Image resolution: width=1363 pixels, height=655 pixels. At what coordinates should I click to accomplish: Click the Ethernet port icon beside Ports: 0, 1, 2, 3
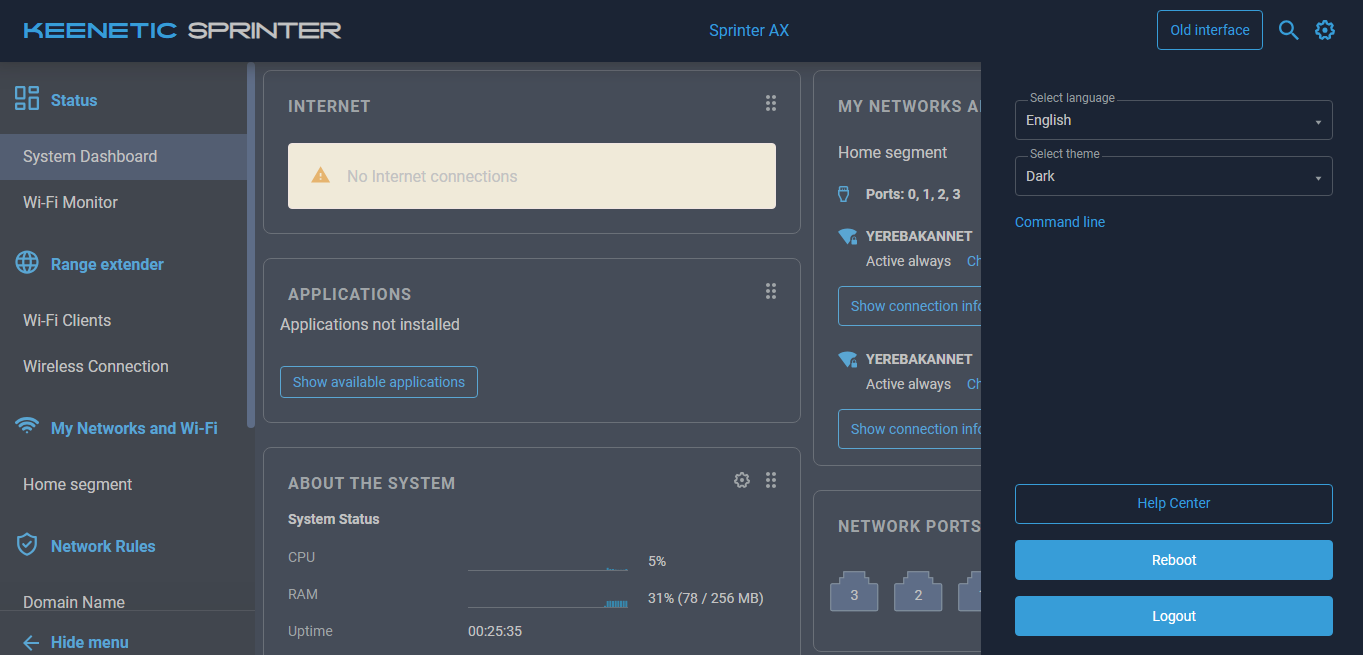(844, 193)
